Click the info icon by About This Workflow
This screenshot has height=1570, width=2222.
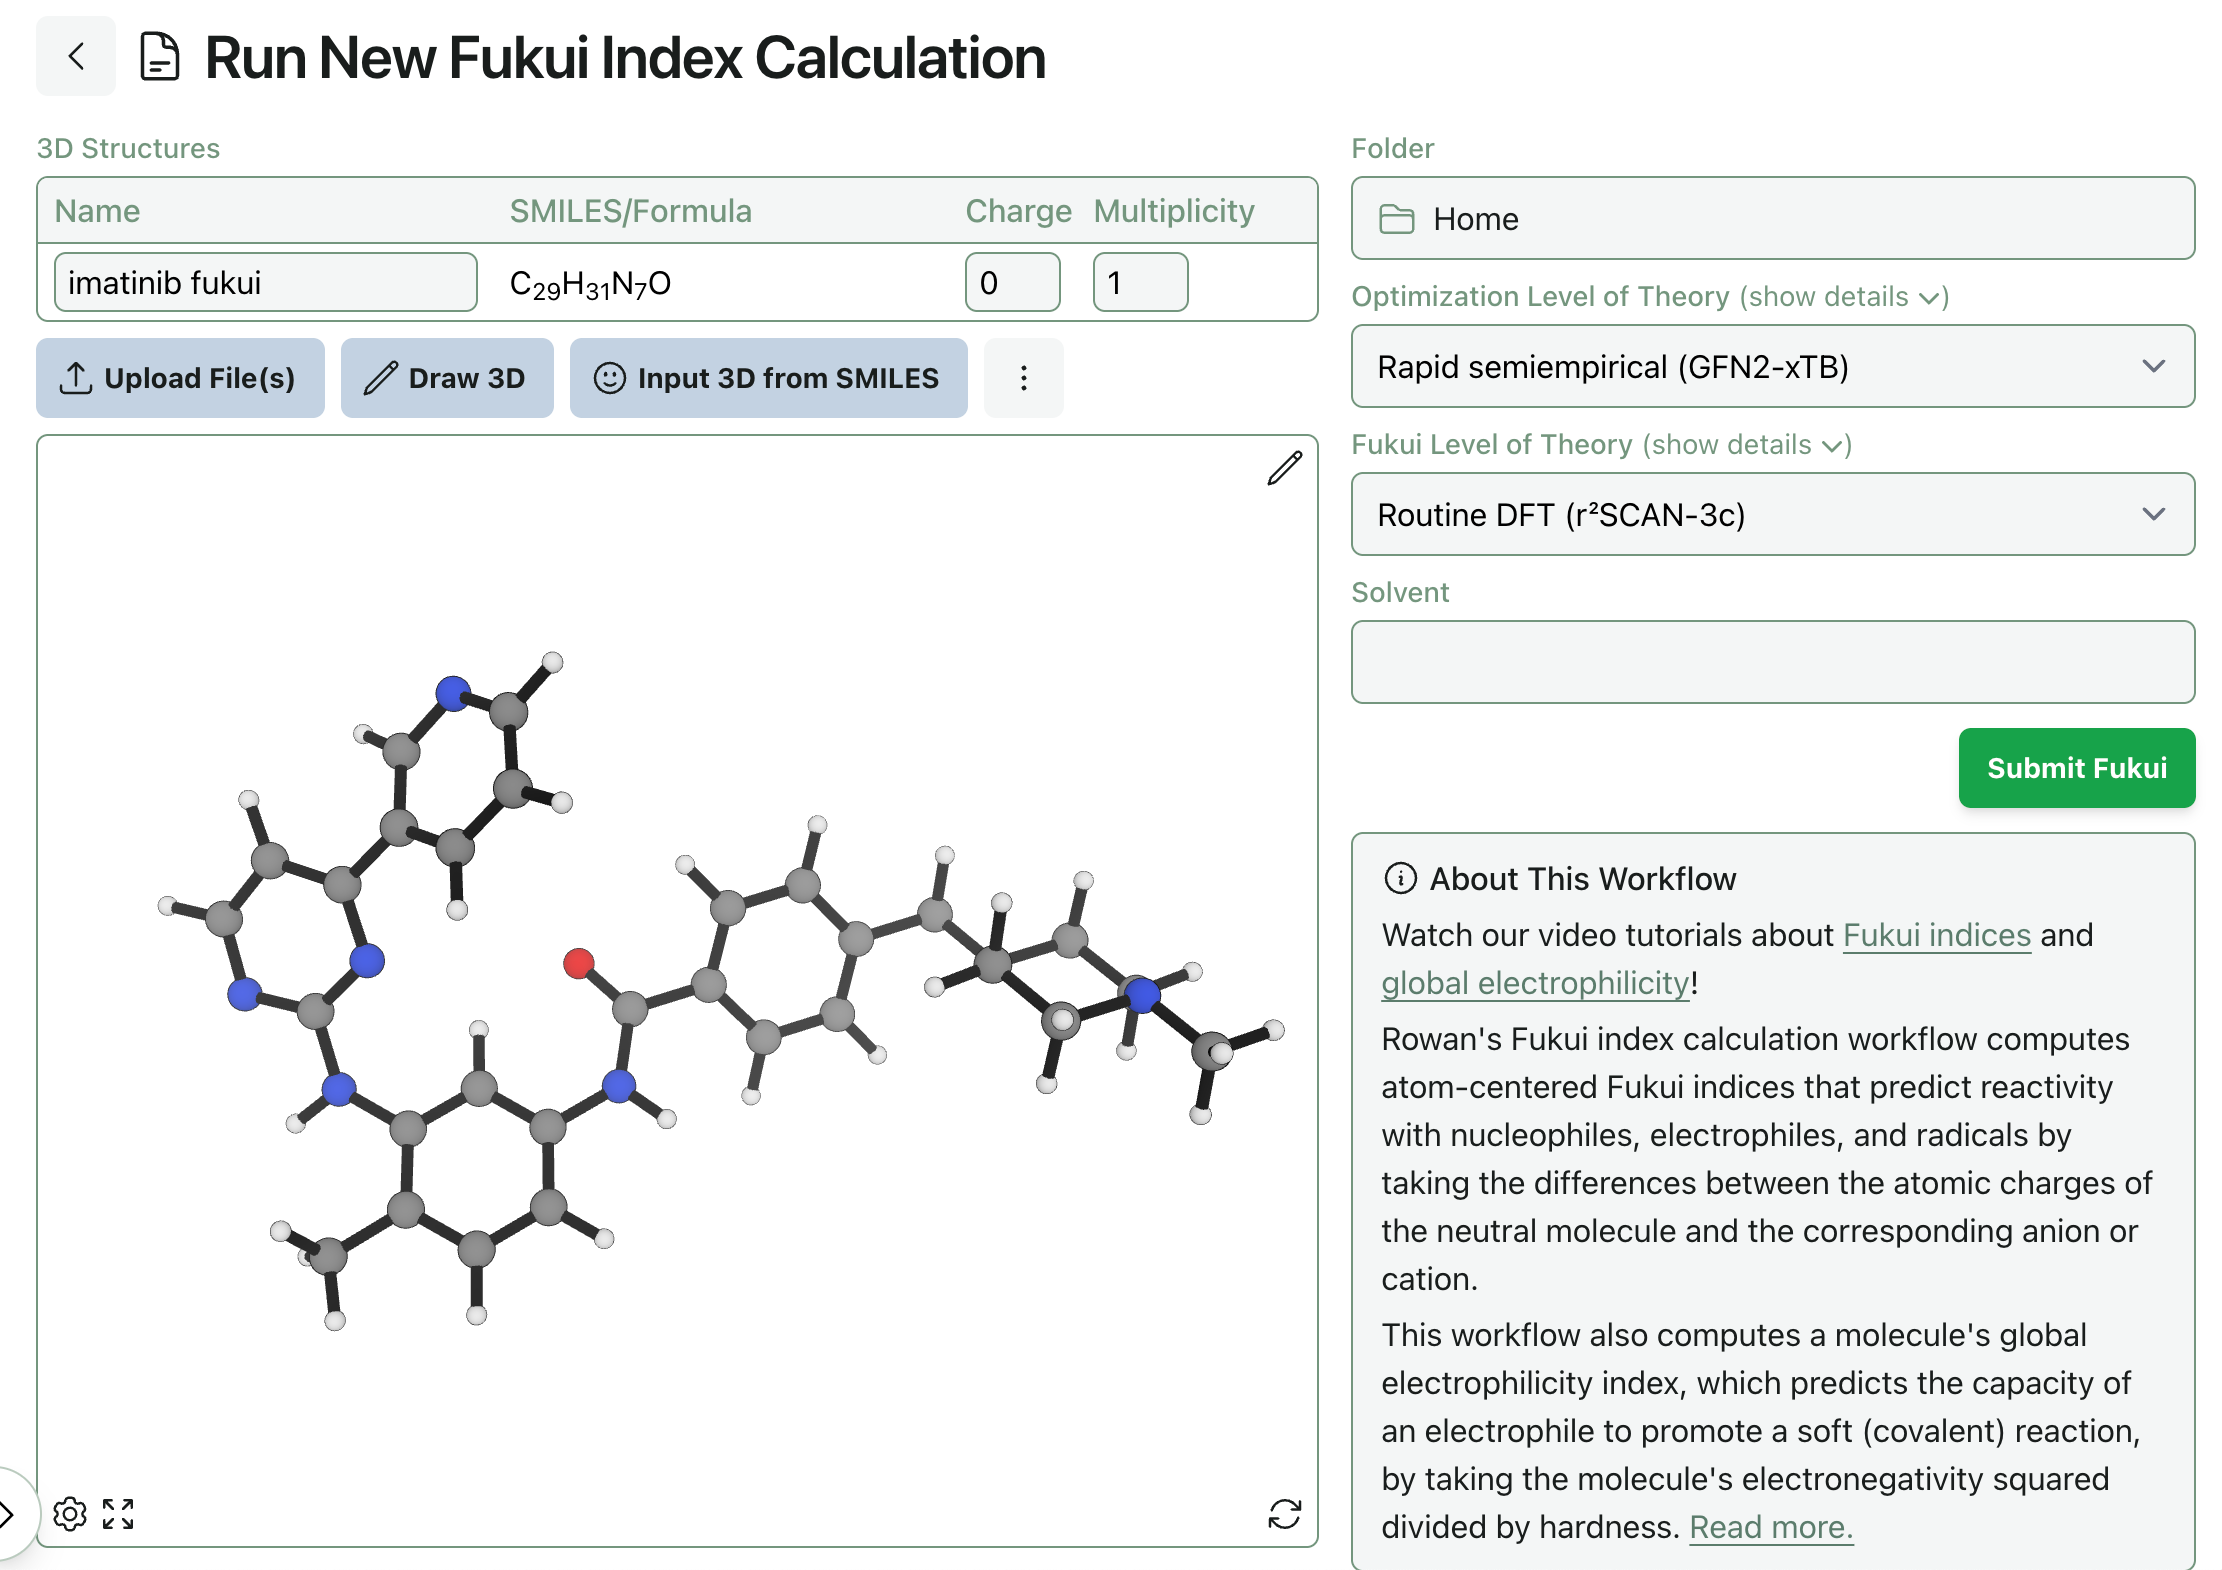[1400, 878]
